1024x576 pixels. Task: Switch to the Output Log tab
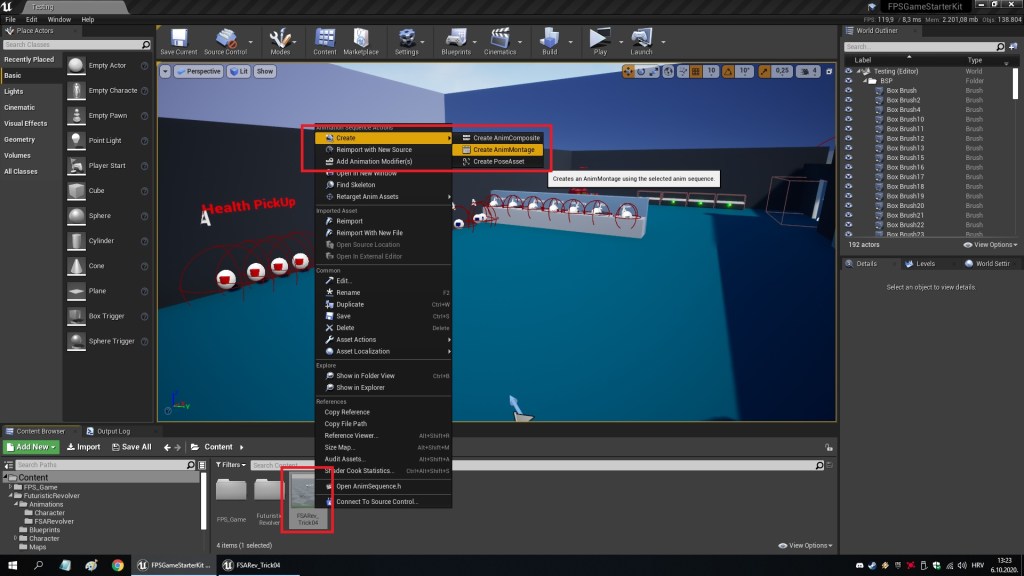[112, 431]
